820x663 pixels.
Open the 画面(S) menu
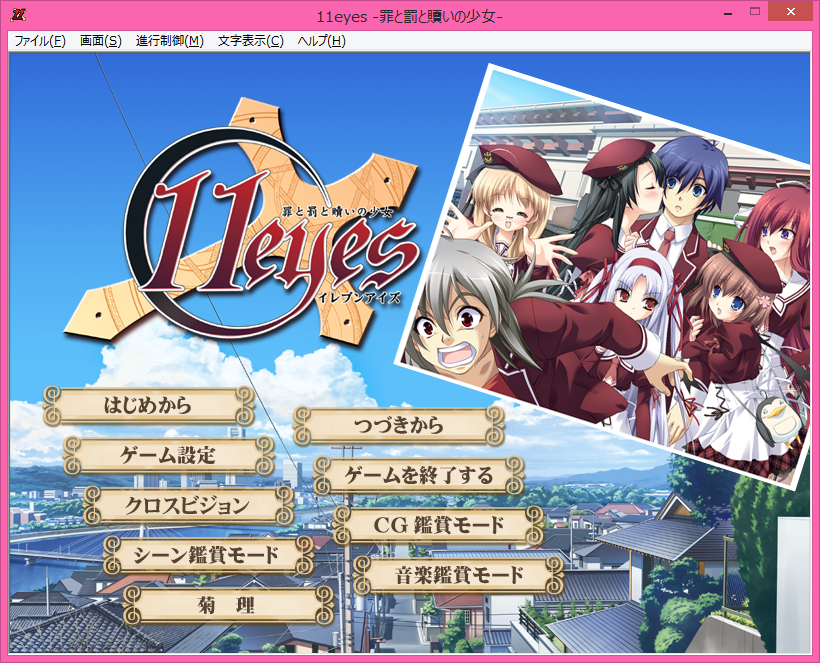tap(100, 41)
